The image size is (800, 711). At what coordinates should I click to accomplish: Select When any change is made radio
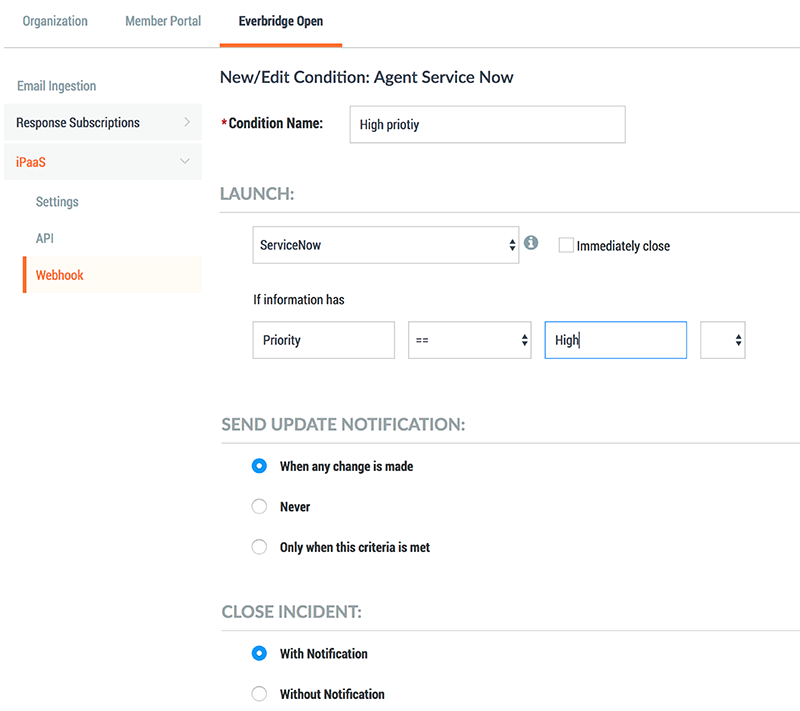tap(259, 466)
